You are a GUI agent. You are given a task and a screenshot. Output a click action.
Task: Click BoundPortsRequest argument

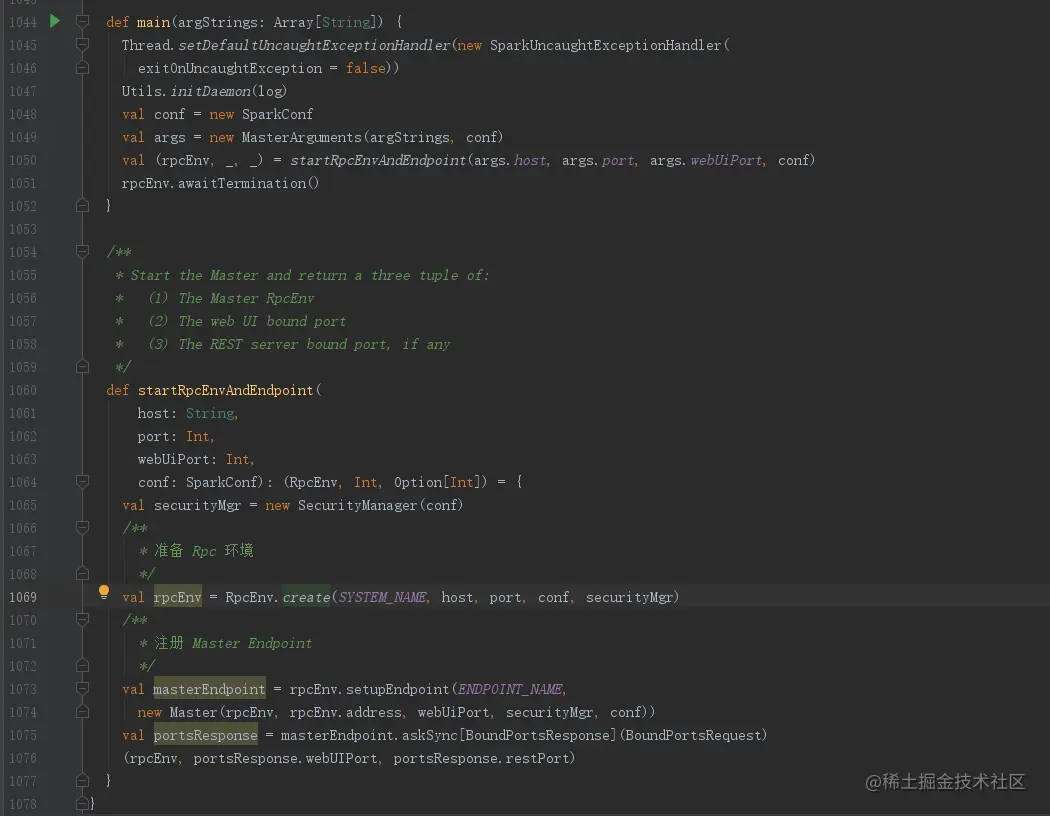tap(693, 735)
